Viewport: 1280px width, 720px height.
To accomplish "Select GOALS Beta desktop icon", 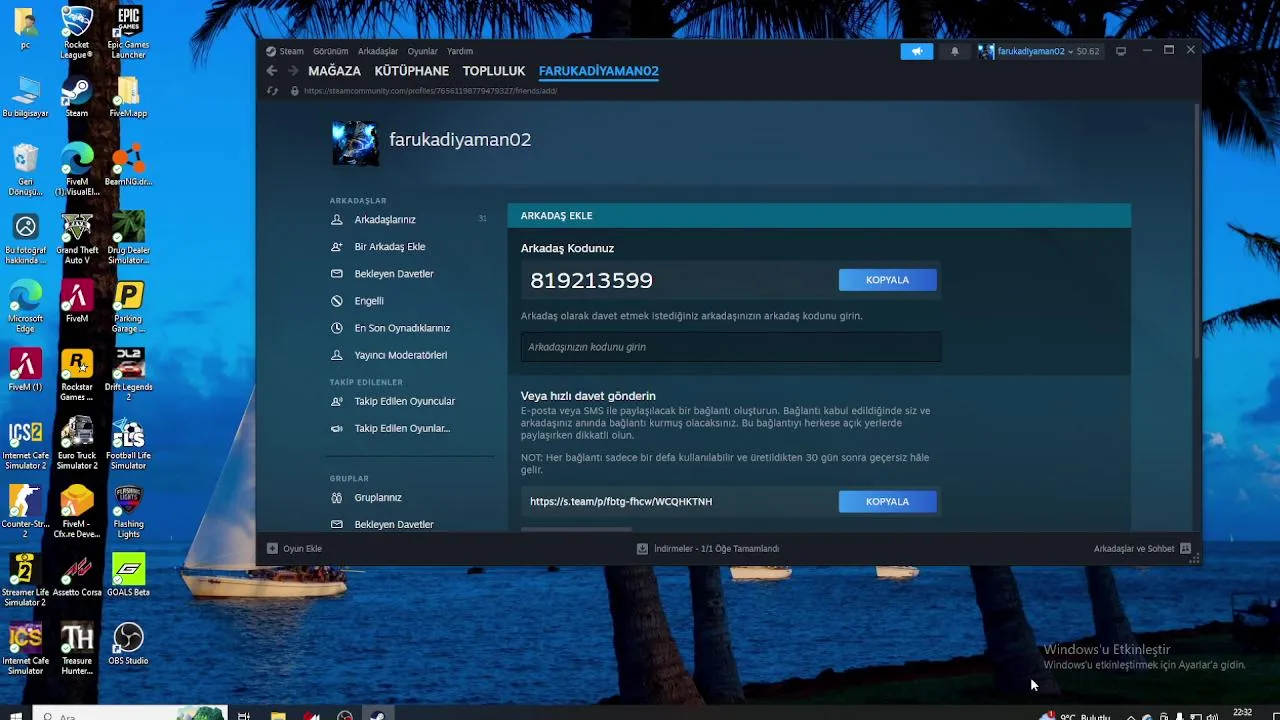I will tap(128, 574).
